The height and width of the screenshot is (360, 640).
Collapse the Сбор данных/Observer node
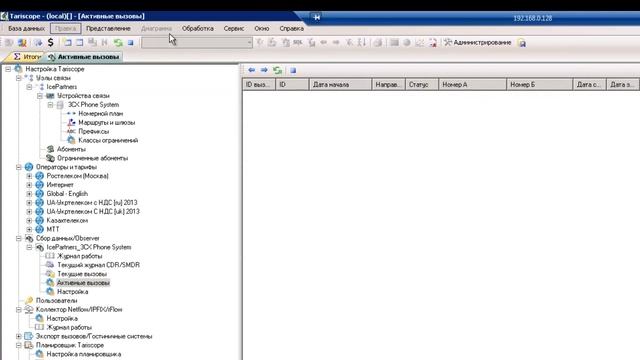[19, 238]
